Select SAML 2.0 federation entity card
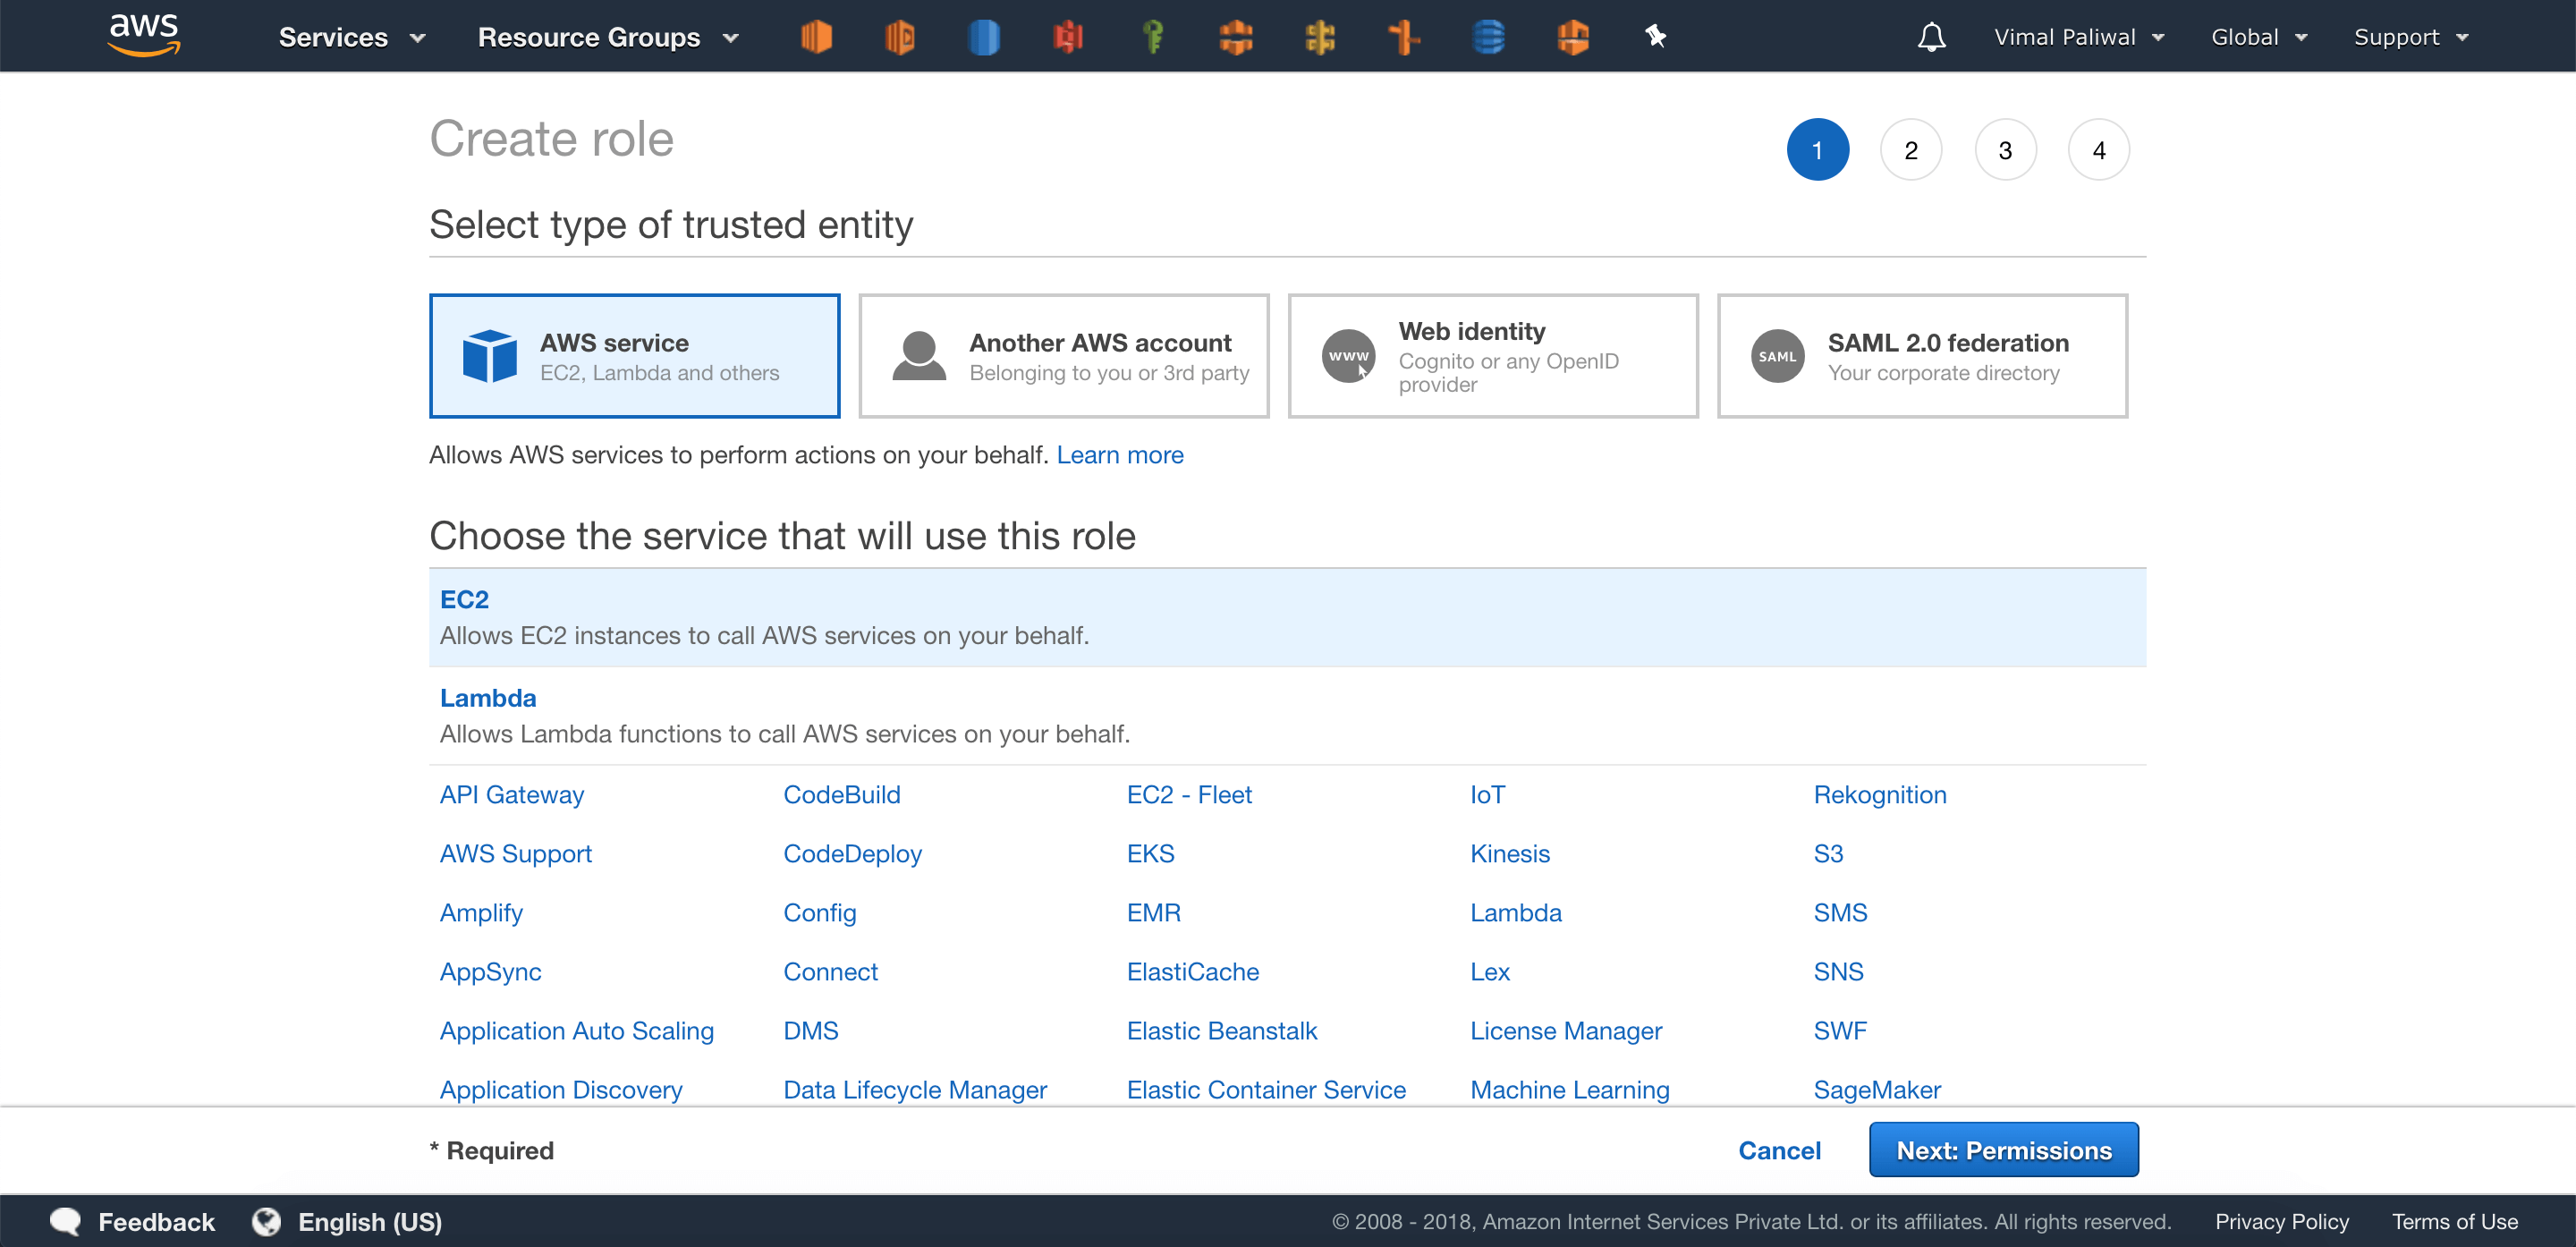Viewport: 2576px width, 1247px height. pos(1921,355)
